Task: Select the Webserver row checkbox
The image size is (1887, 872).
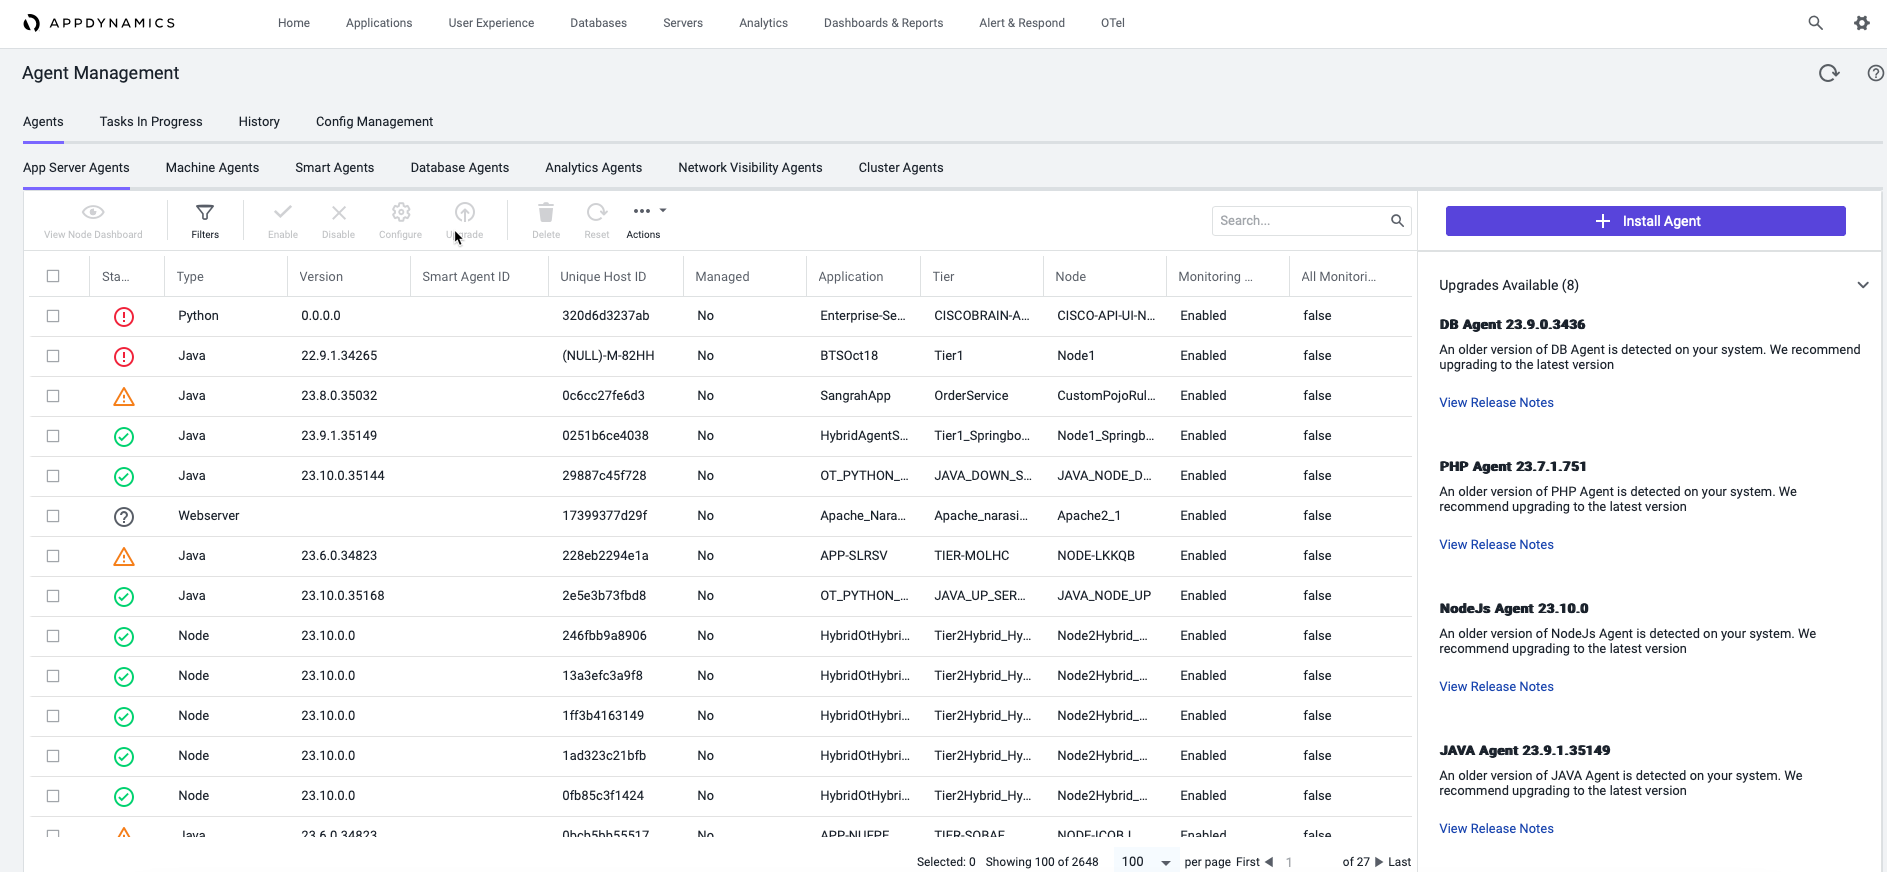Action: click(53, 516)
